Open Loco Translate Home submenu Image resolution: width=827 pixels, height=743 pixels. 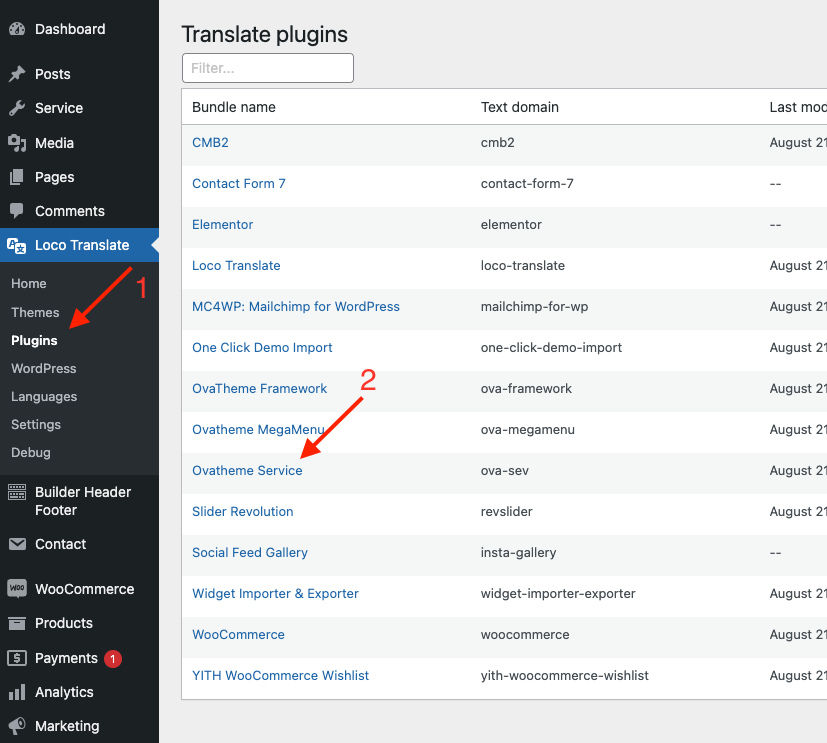pos(29,284)
